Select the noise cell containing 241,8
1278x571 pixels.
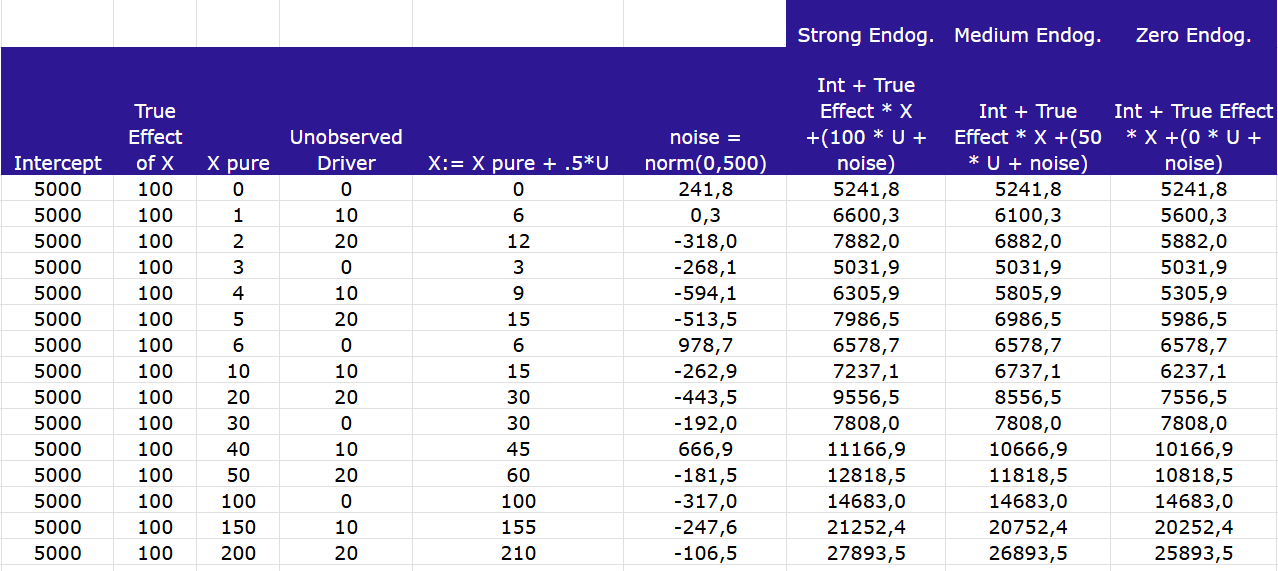705,189
